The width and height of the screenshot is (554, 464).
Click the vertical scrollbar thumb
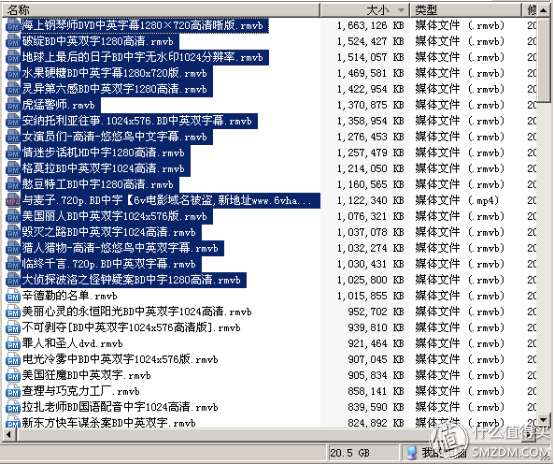click(543, 59)
